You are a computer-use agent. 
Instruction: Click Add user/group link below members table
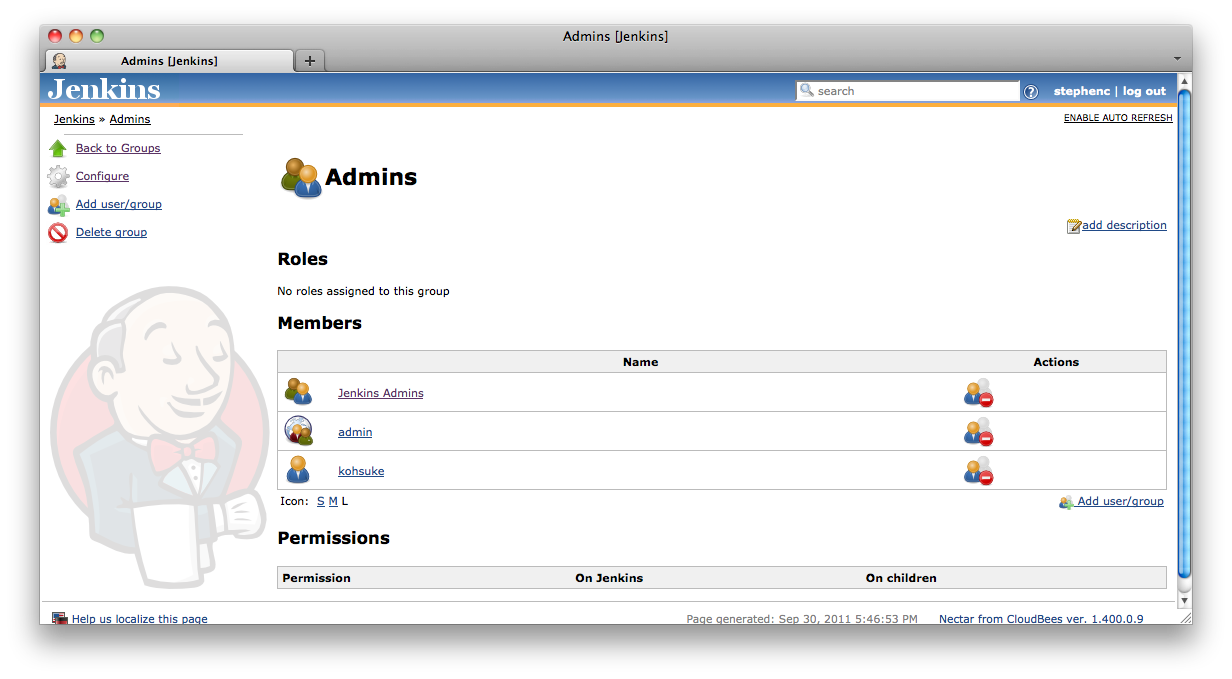point(1120,501)
